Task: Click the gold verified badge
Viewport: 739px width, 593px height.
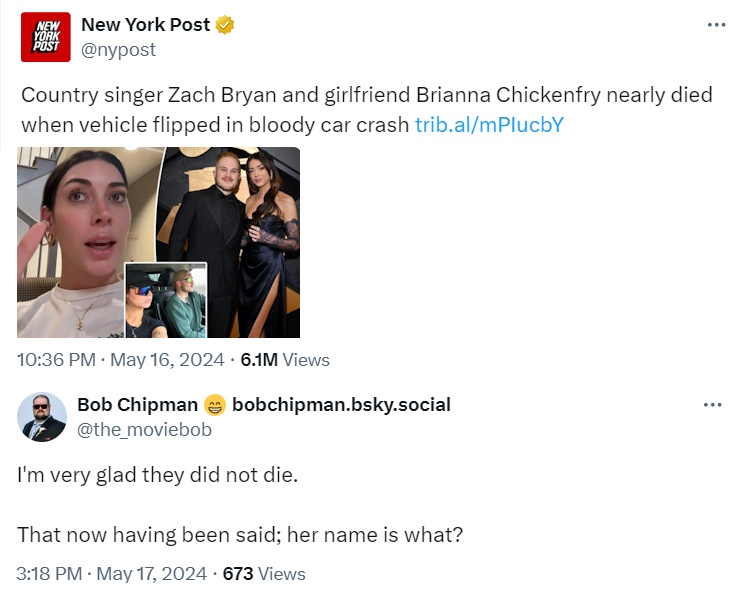Action: 225,25
